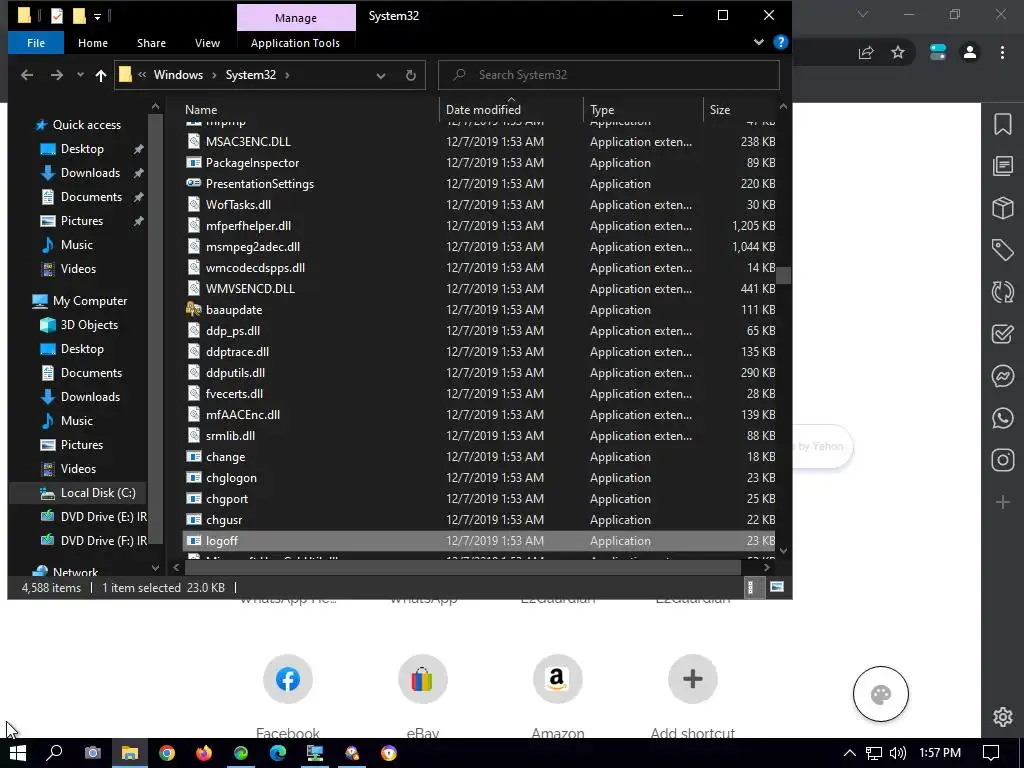This screenshot has height=768, width=1024.
Task: Open pinned Pictures under Quick access
Action: [x=82, y=221]
